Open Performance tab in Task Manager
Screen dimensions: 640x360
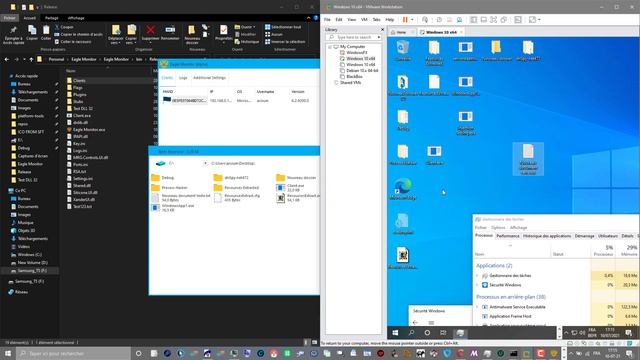tap(507, 236)
